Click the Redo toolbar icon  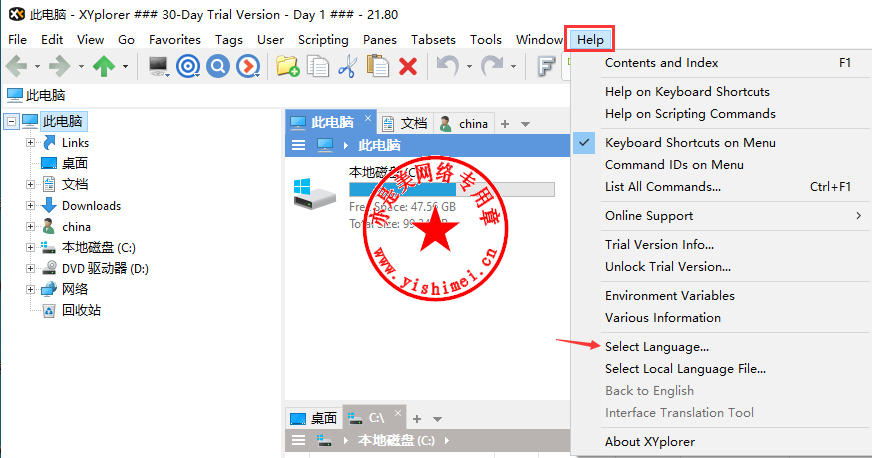coord(492,66)
